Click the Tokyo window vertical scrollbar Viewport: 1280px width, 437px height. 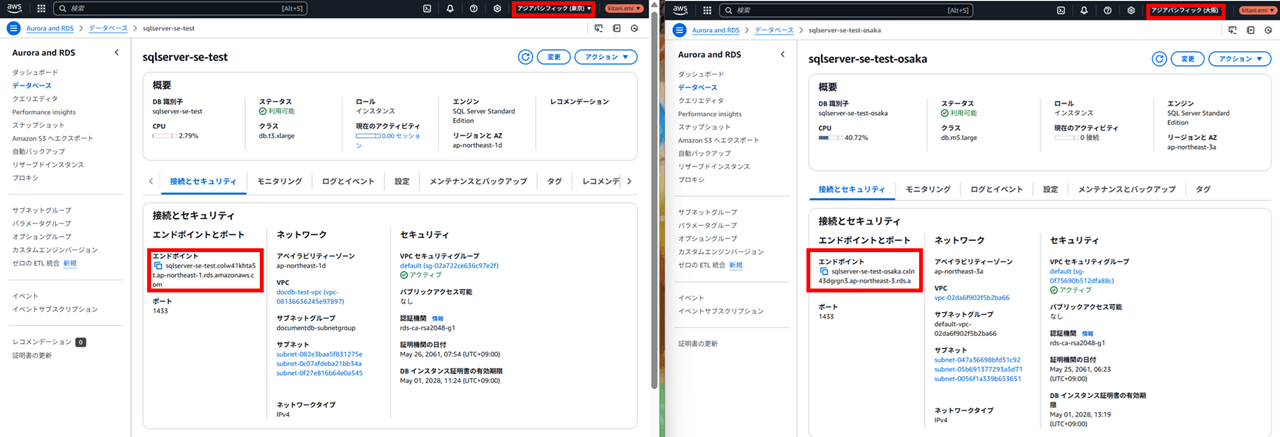point(654,200)
